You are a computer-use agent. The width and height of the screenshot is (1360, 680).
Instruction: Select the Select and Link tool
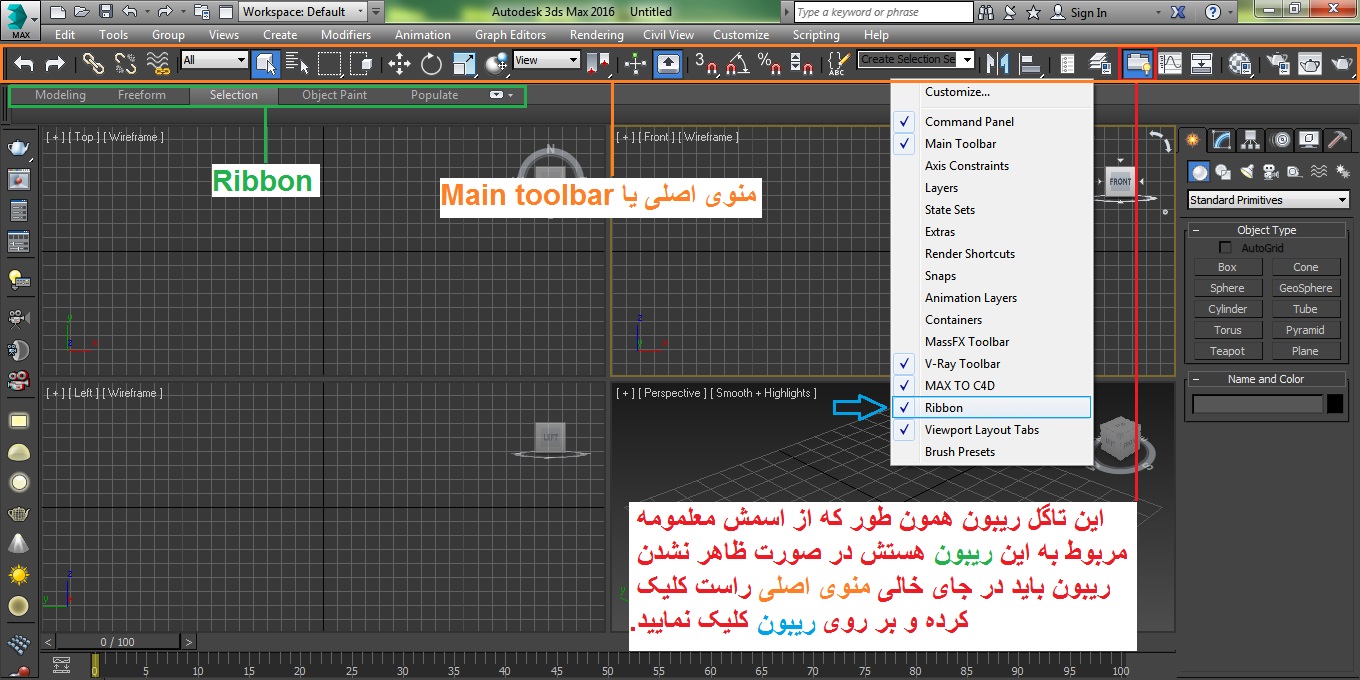[x=93, y=63]
